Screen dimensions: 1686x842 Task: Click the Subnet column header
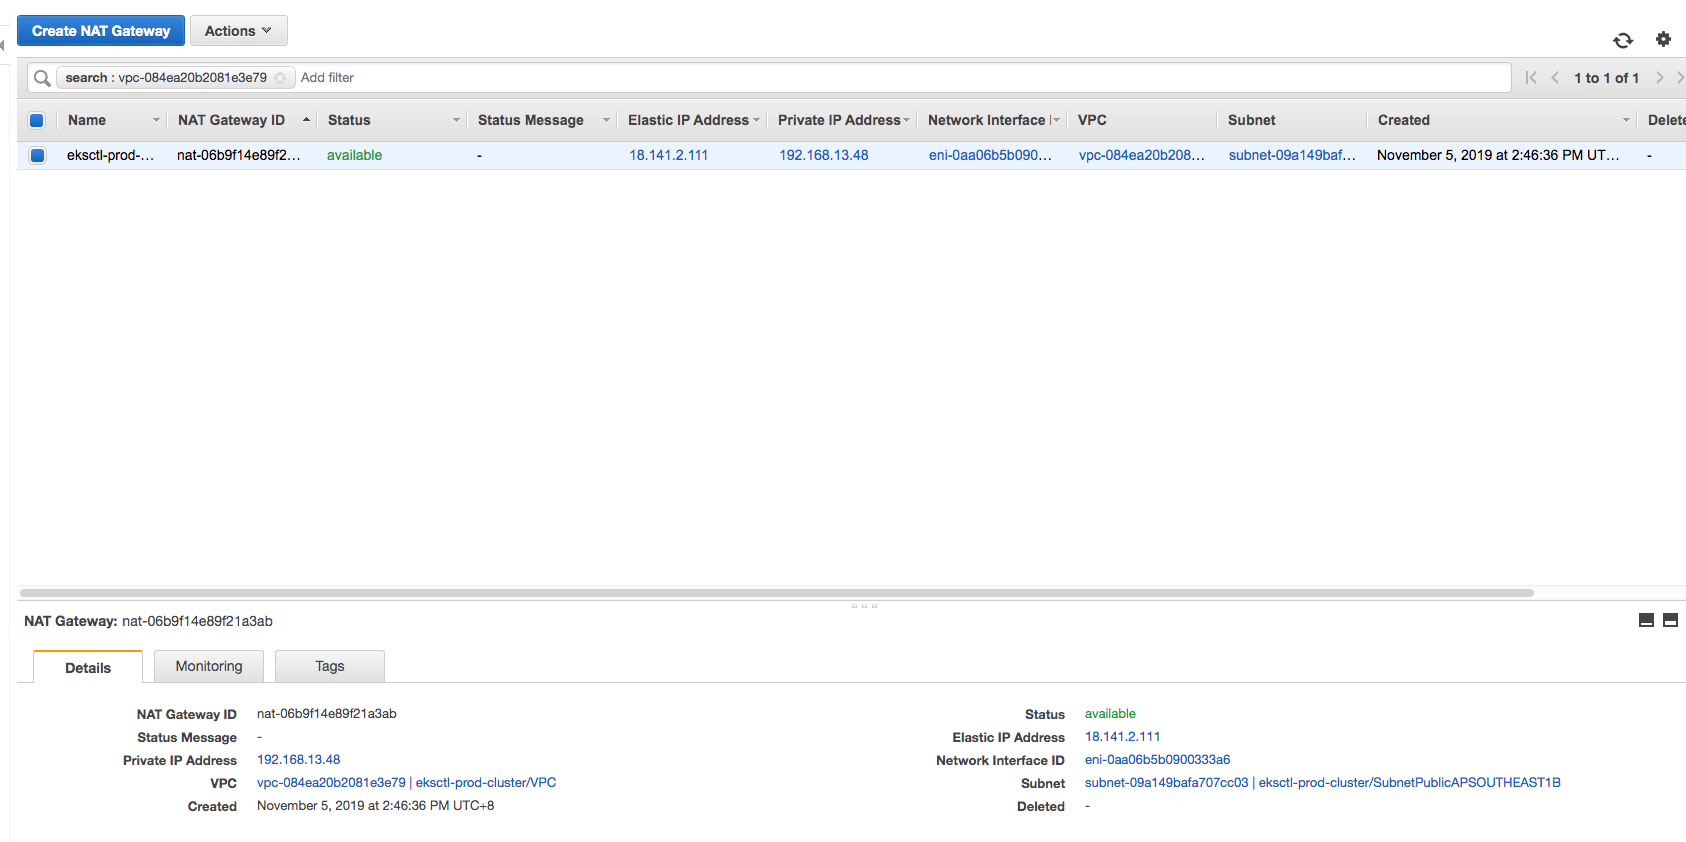click(x=1251, y=120)
